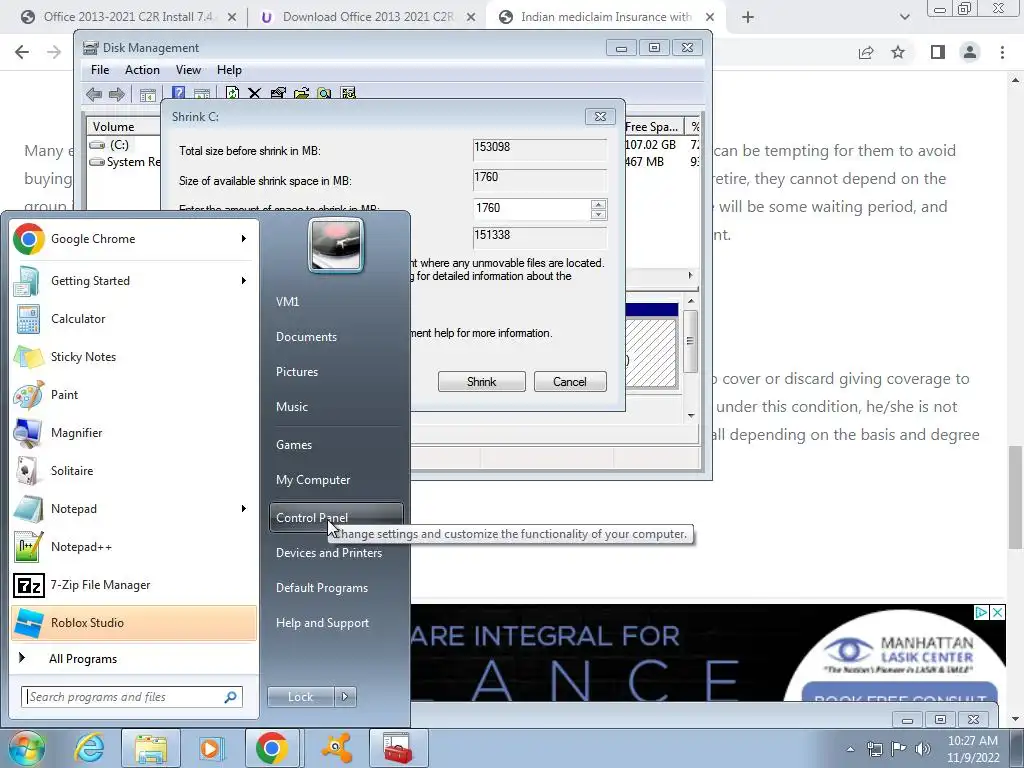Open 7-Zip File Manager
Screen dimensions: 1024x768
134,584
